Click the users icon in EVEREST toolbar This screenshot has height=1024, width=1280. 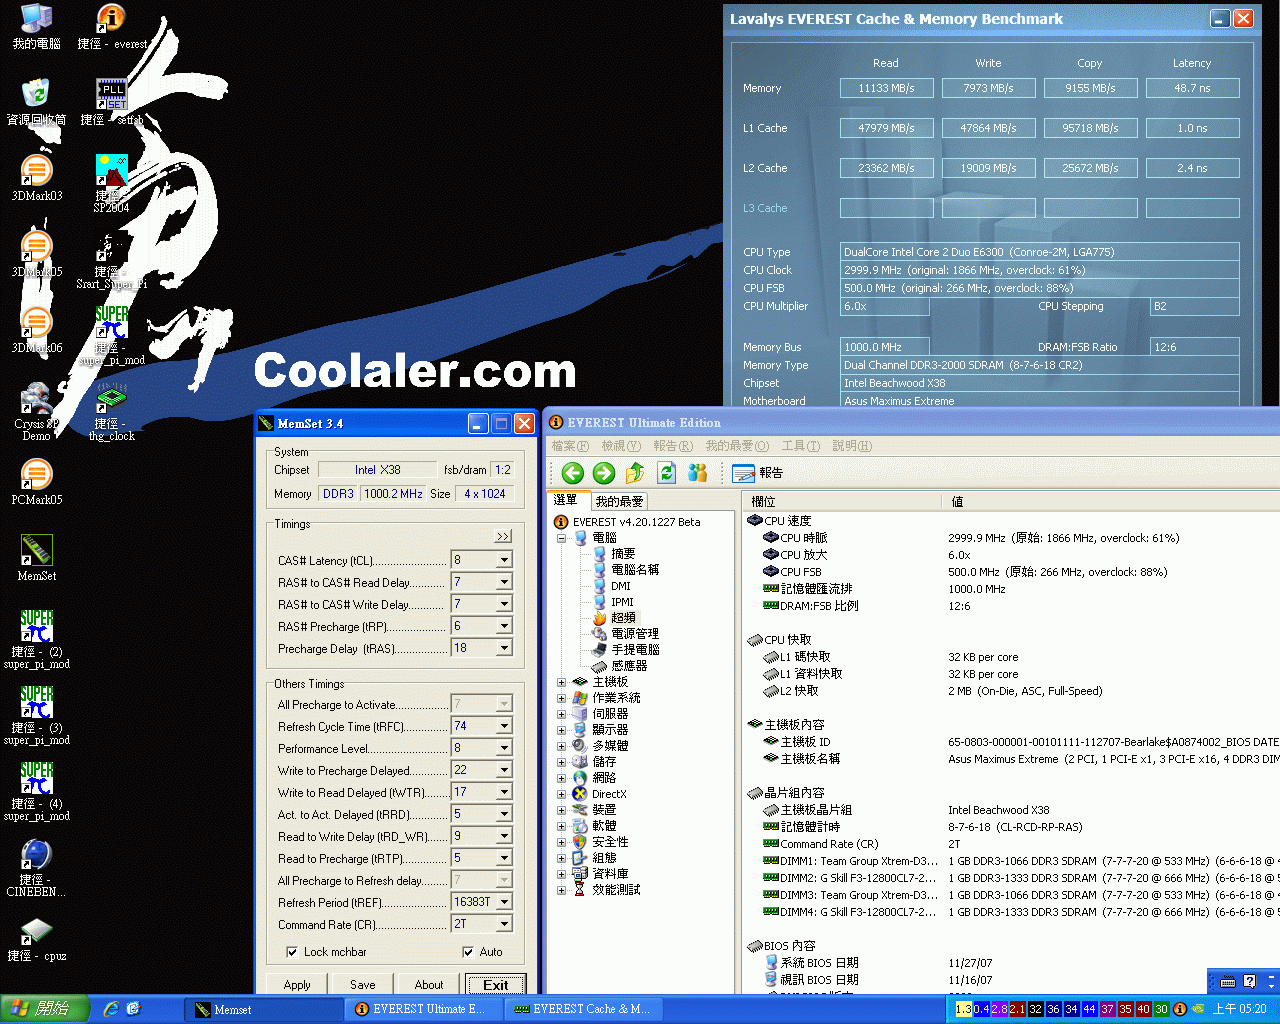pyautogui.click(x=697, y=473)
